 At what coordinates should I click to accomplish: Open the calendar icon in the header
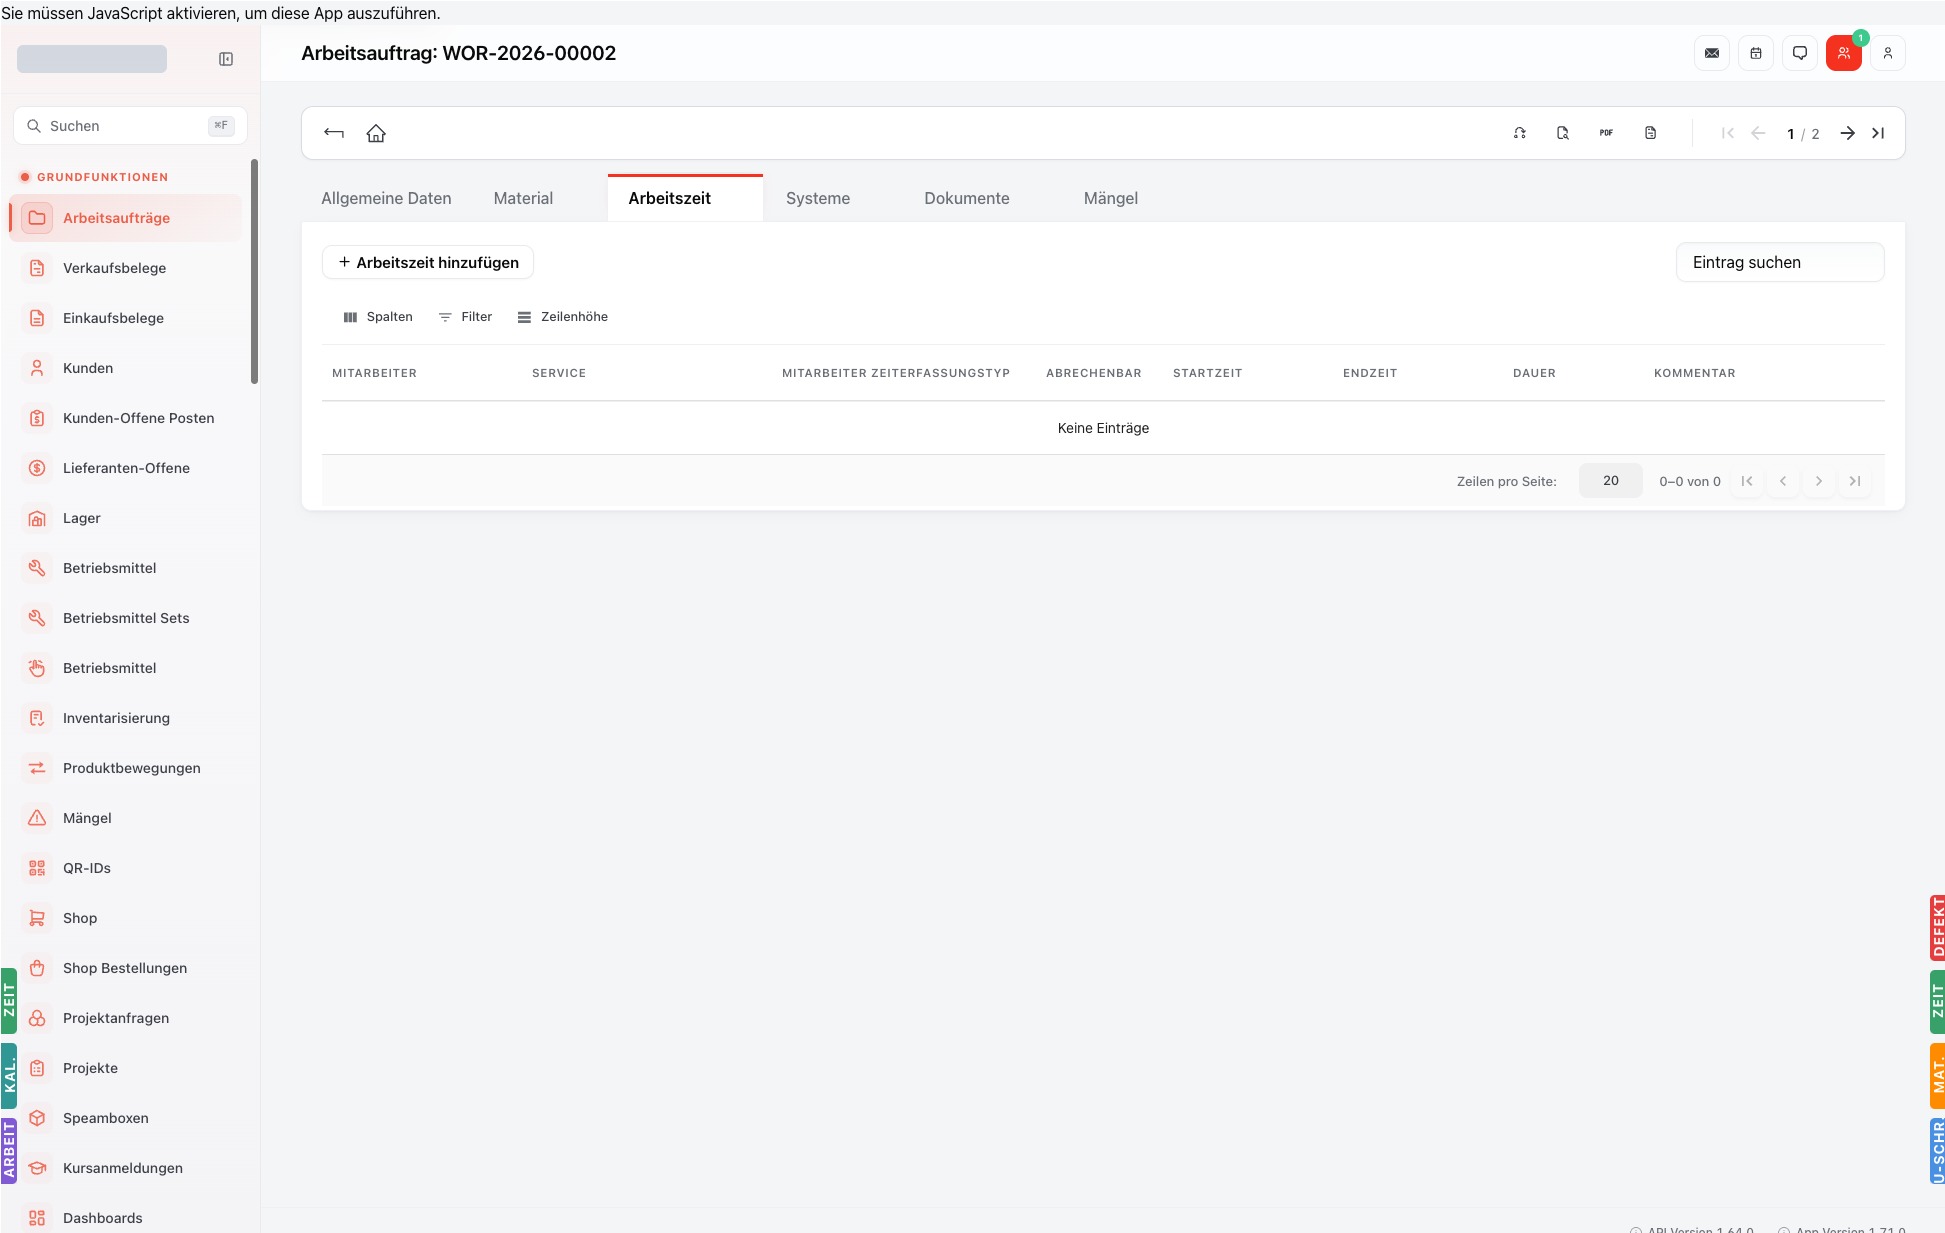point(1756,53)
